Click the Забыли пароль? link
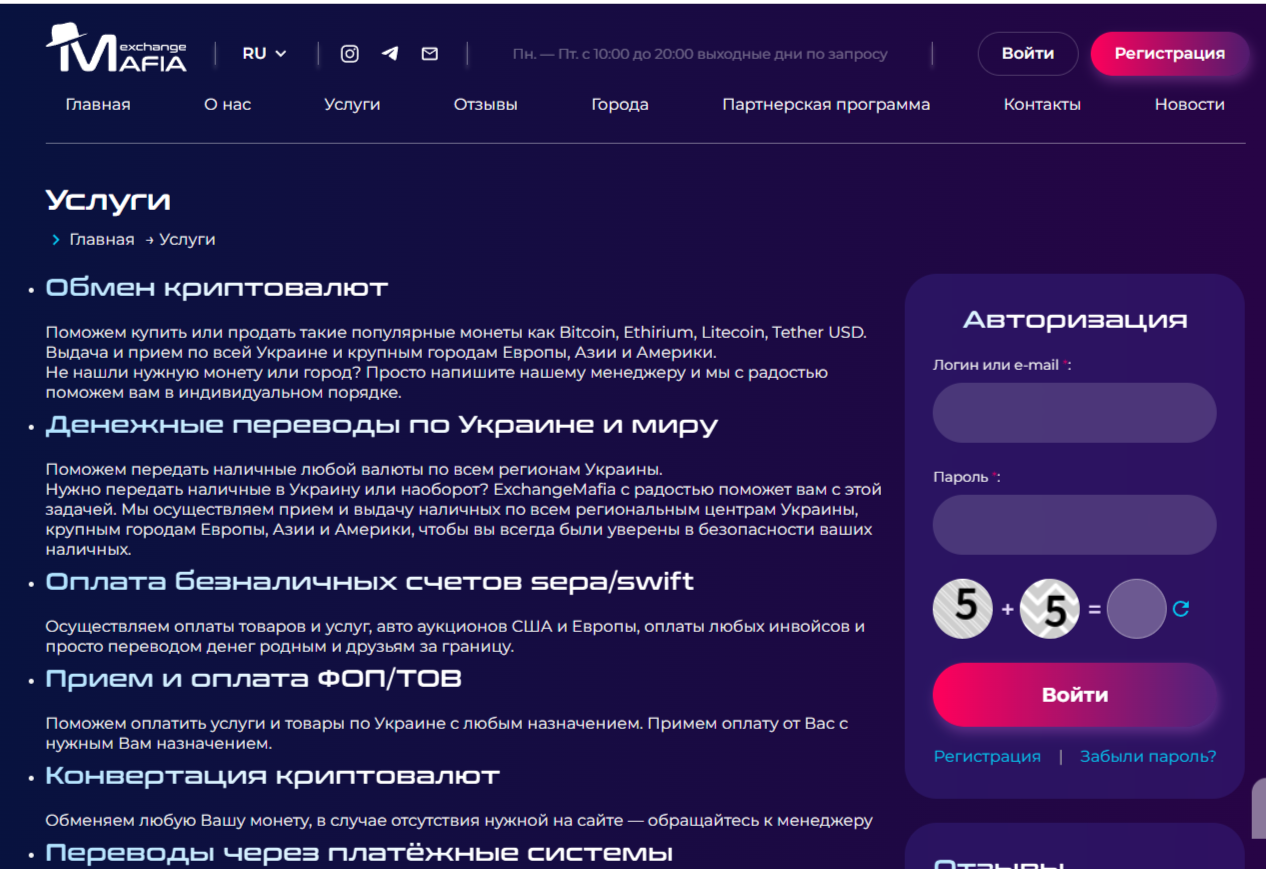 coord(1148,756)
